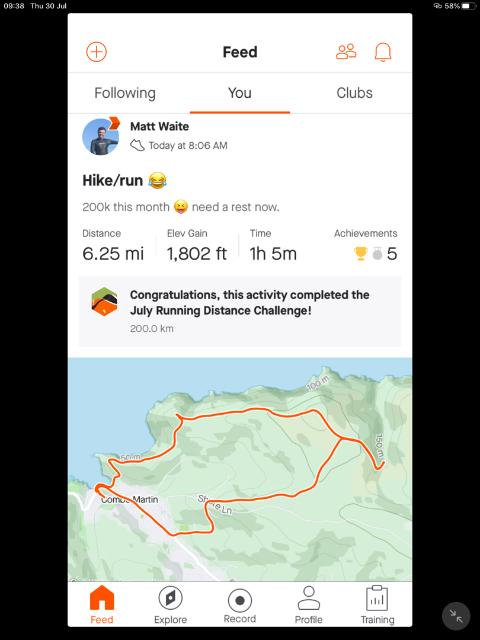Tap the battery indicator in status bar
Image resolution: width=480 pixels, height=640 pixels.
tap(469, 6)
